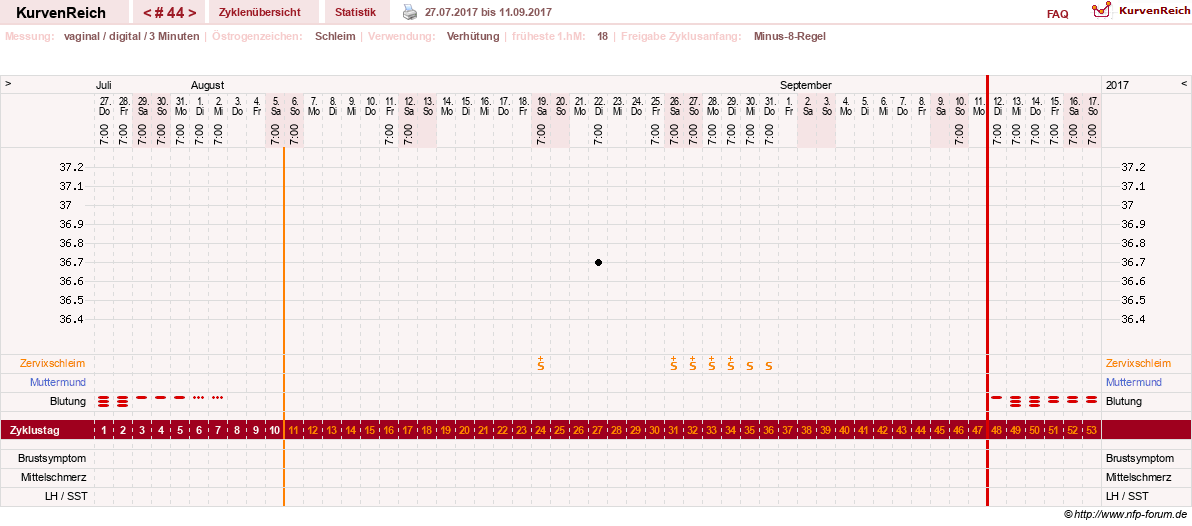Image resolution: width=1192 pixels, height=526 pixels.
Task: Click bleeding marker on cycle day 48
Action: coord(997,397)
